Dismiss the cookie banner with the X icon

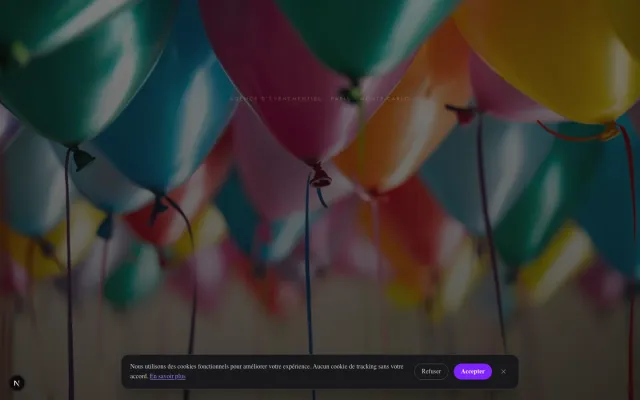[503, 371]
